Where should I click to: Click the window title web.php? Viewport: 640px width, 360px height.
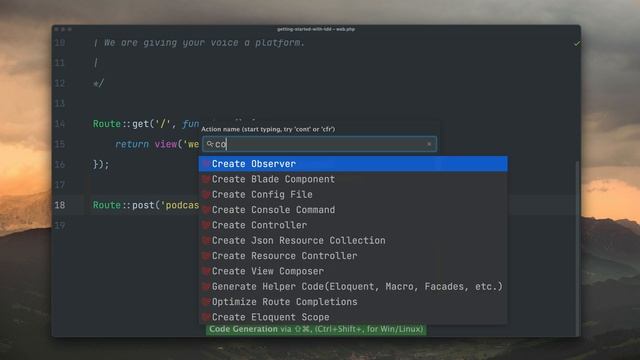(316, 29)
